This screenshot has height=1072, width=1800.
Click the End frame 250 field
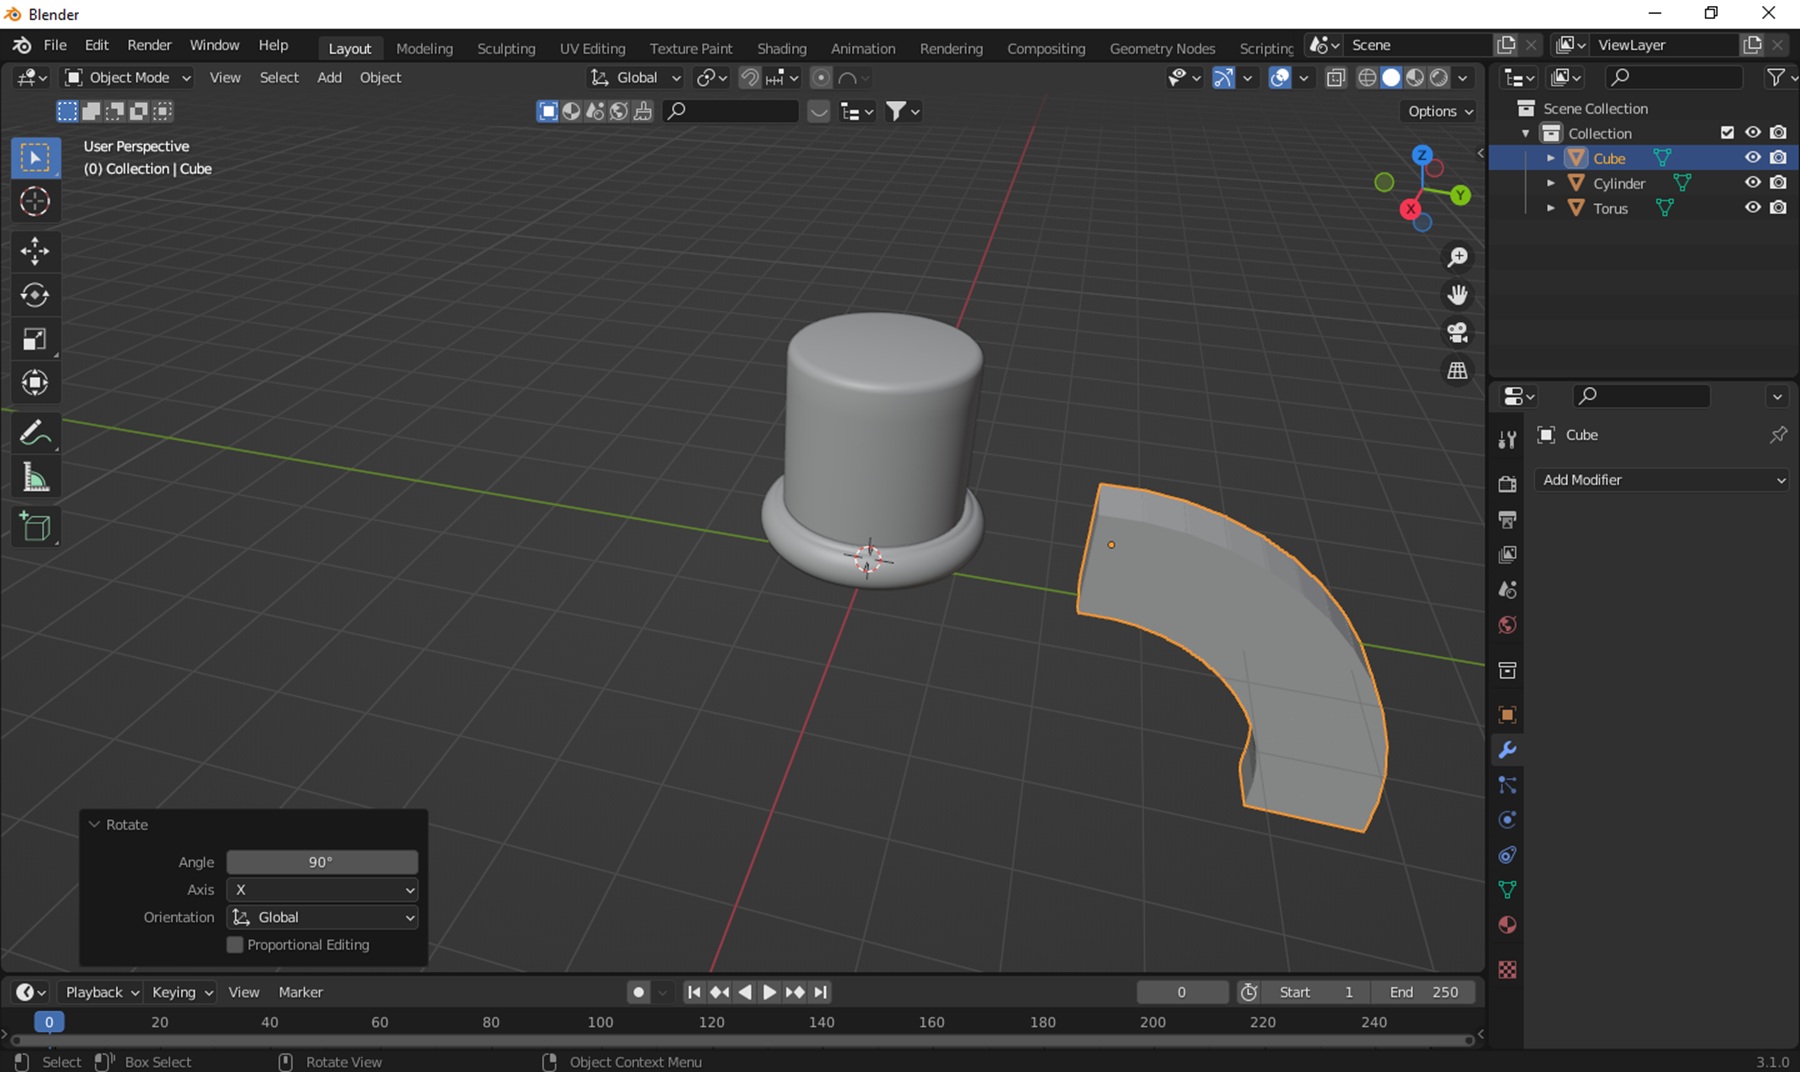click(1425, 992)
